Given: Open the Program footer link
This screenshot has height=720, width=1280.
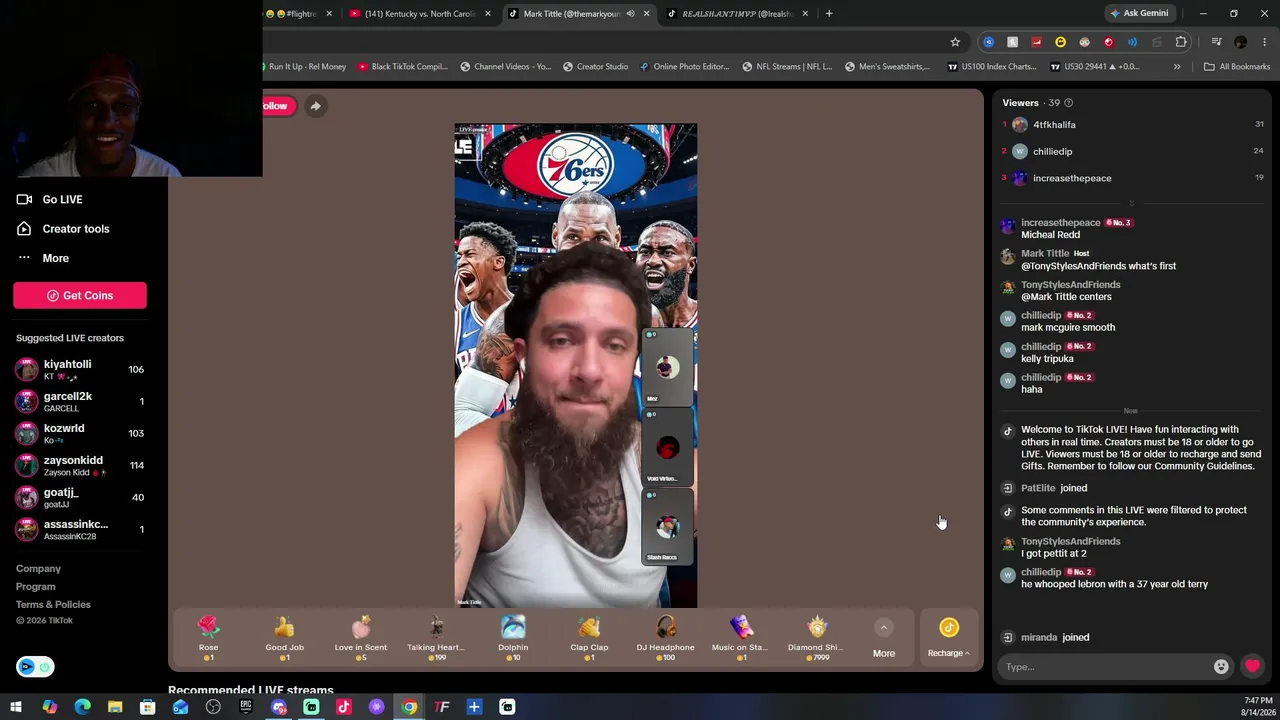Looking at the screenshot, I should pos(35,587).
